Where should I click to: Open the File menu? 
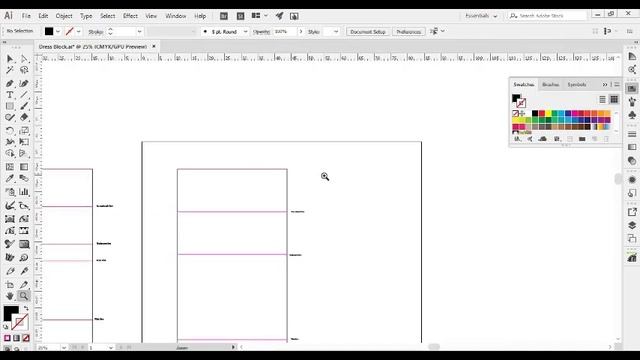(26, 16)
